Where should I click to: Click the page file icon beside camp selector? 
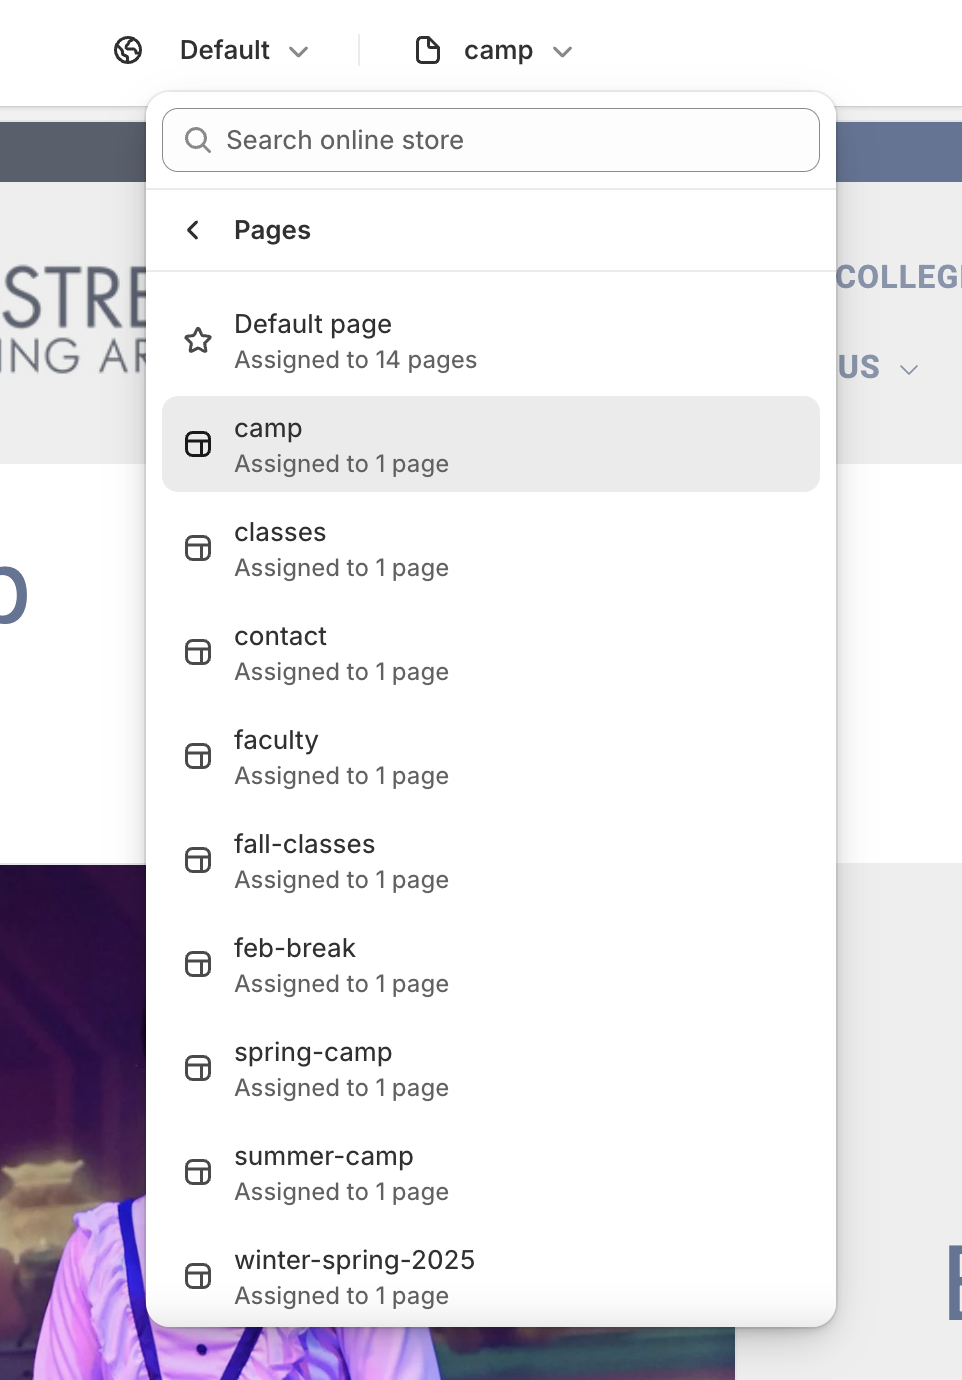[427, 49]
